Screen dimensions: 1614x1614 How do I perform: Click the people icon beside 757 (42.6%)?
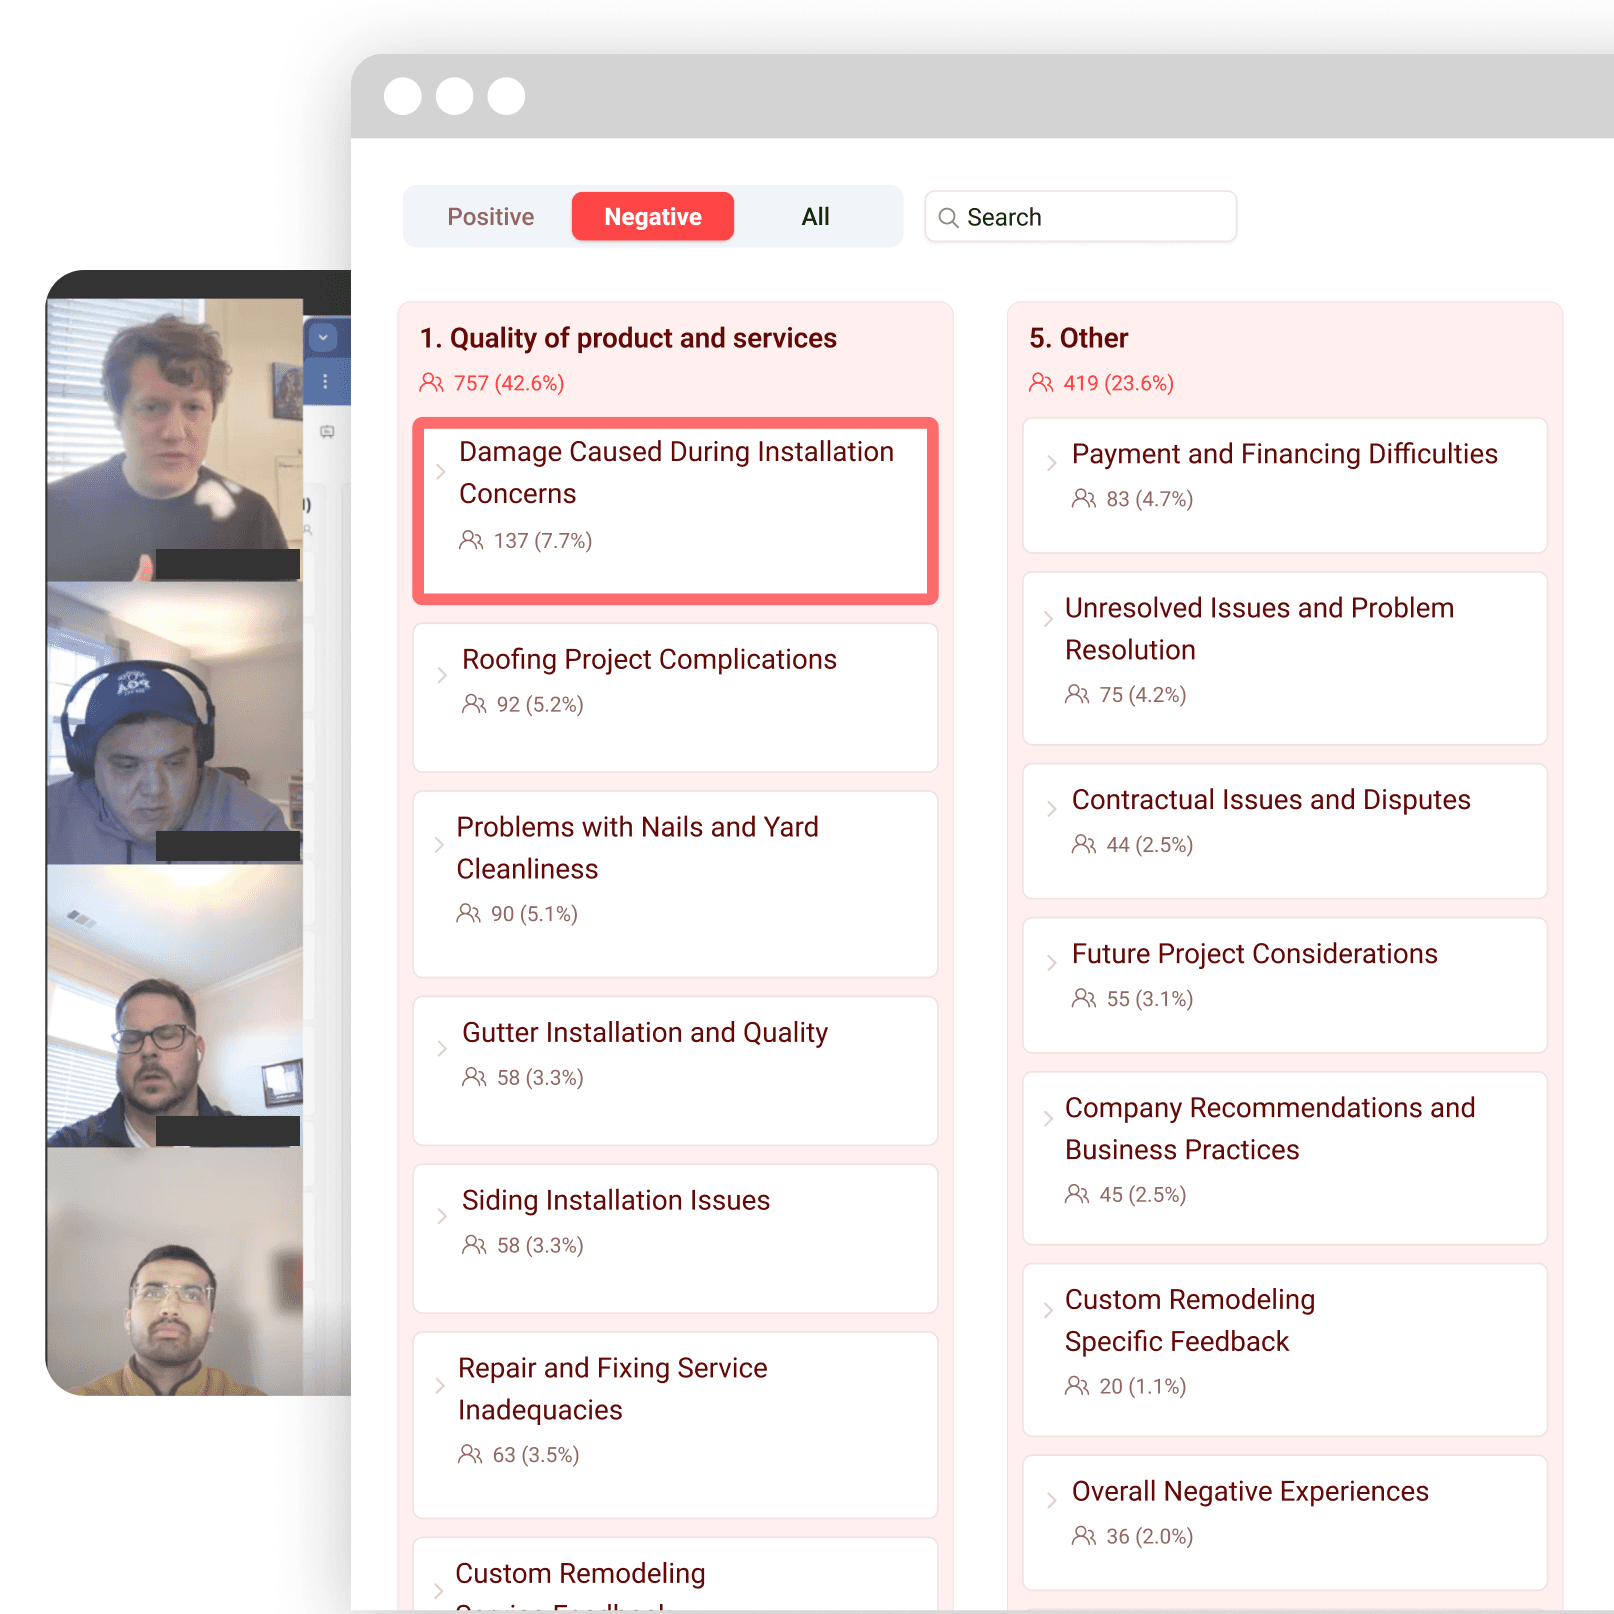(431, 383)
